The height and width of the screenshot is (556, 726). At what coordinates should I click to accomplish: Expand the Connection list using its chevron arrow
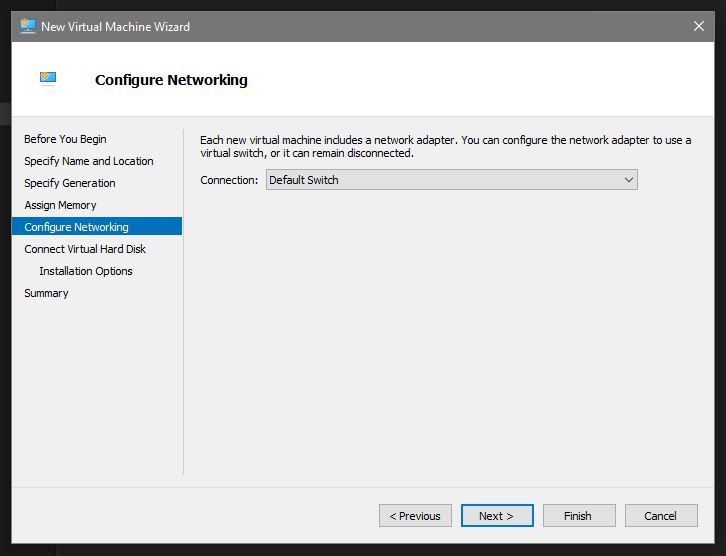(x=628, y=180)
